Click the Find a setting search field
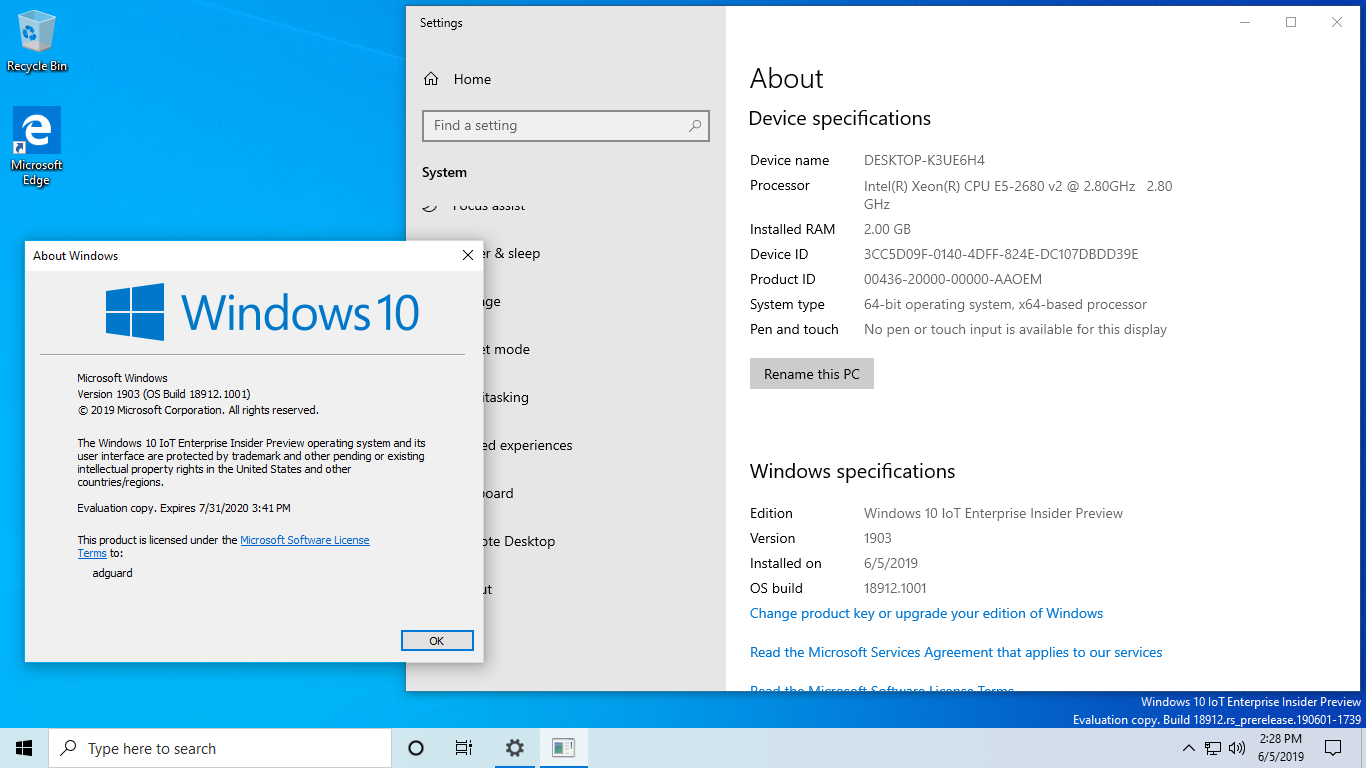Viewport: 1366px width, 768px height. pyautogui.click(x=566, y=125)
